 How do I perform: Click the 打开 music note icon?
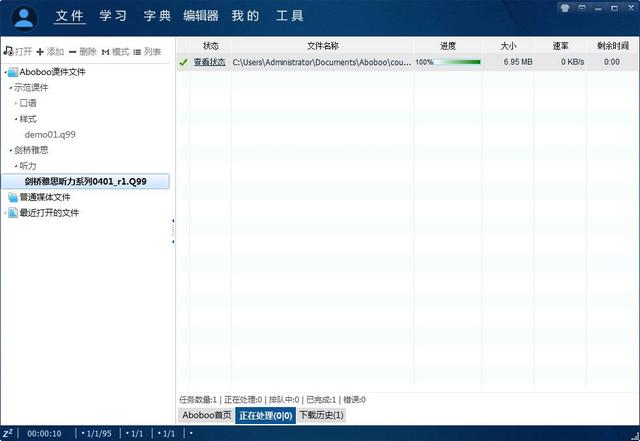point(8,51)
